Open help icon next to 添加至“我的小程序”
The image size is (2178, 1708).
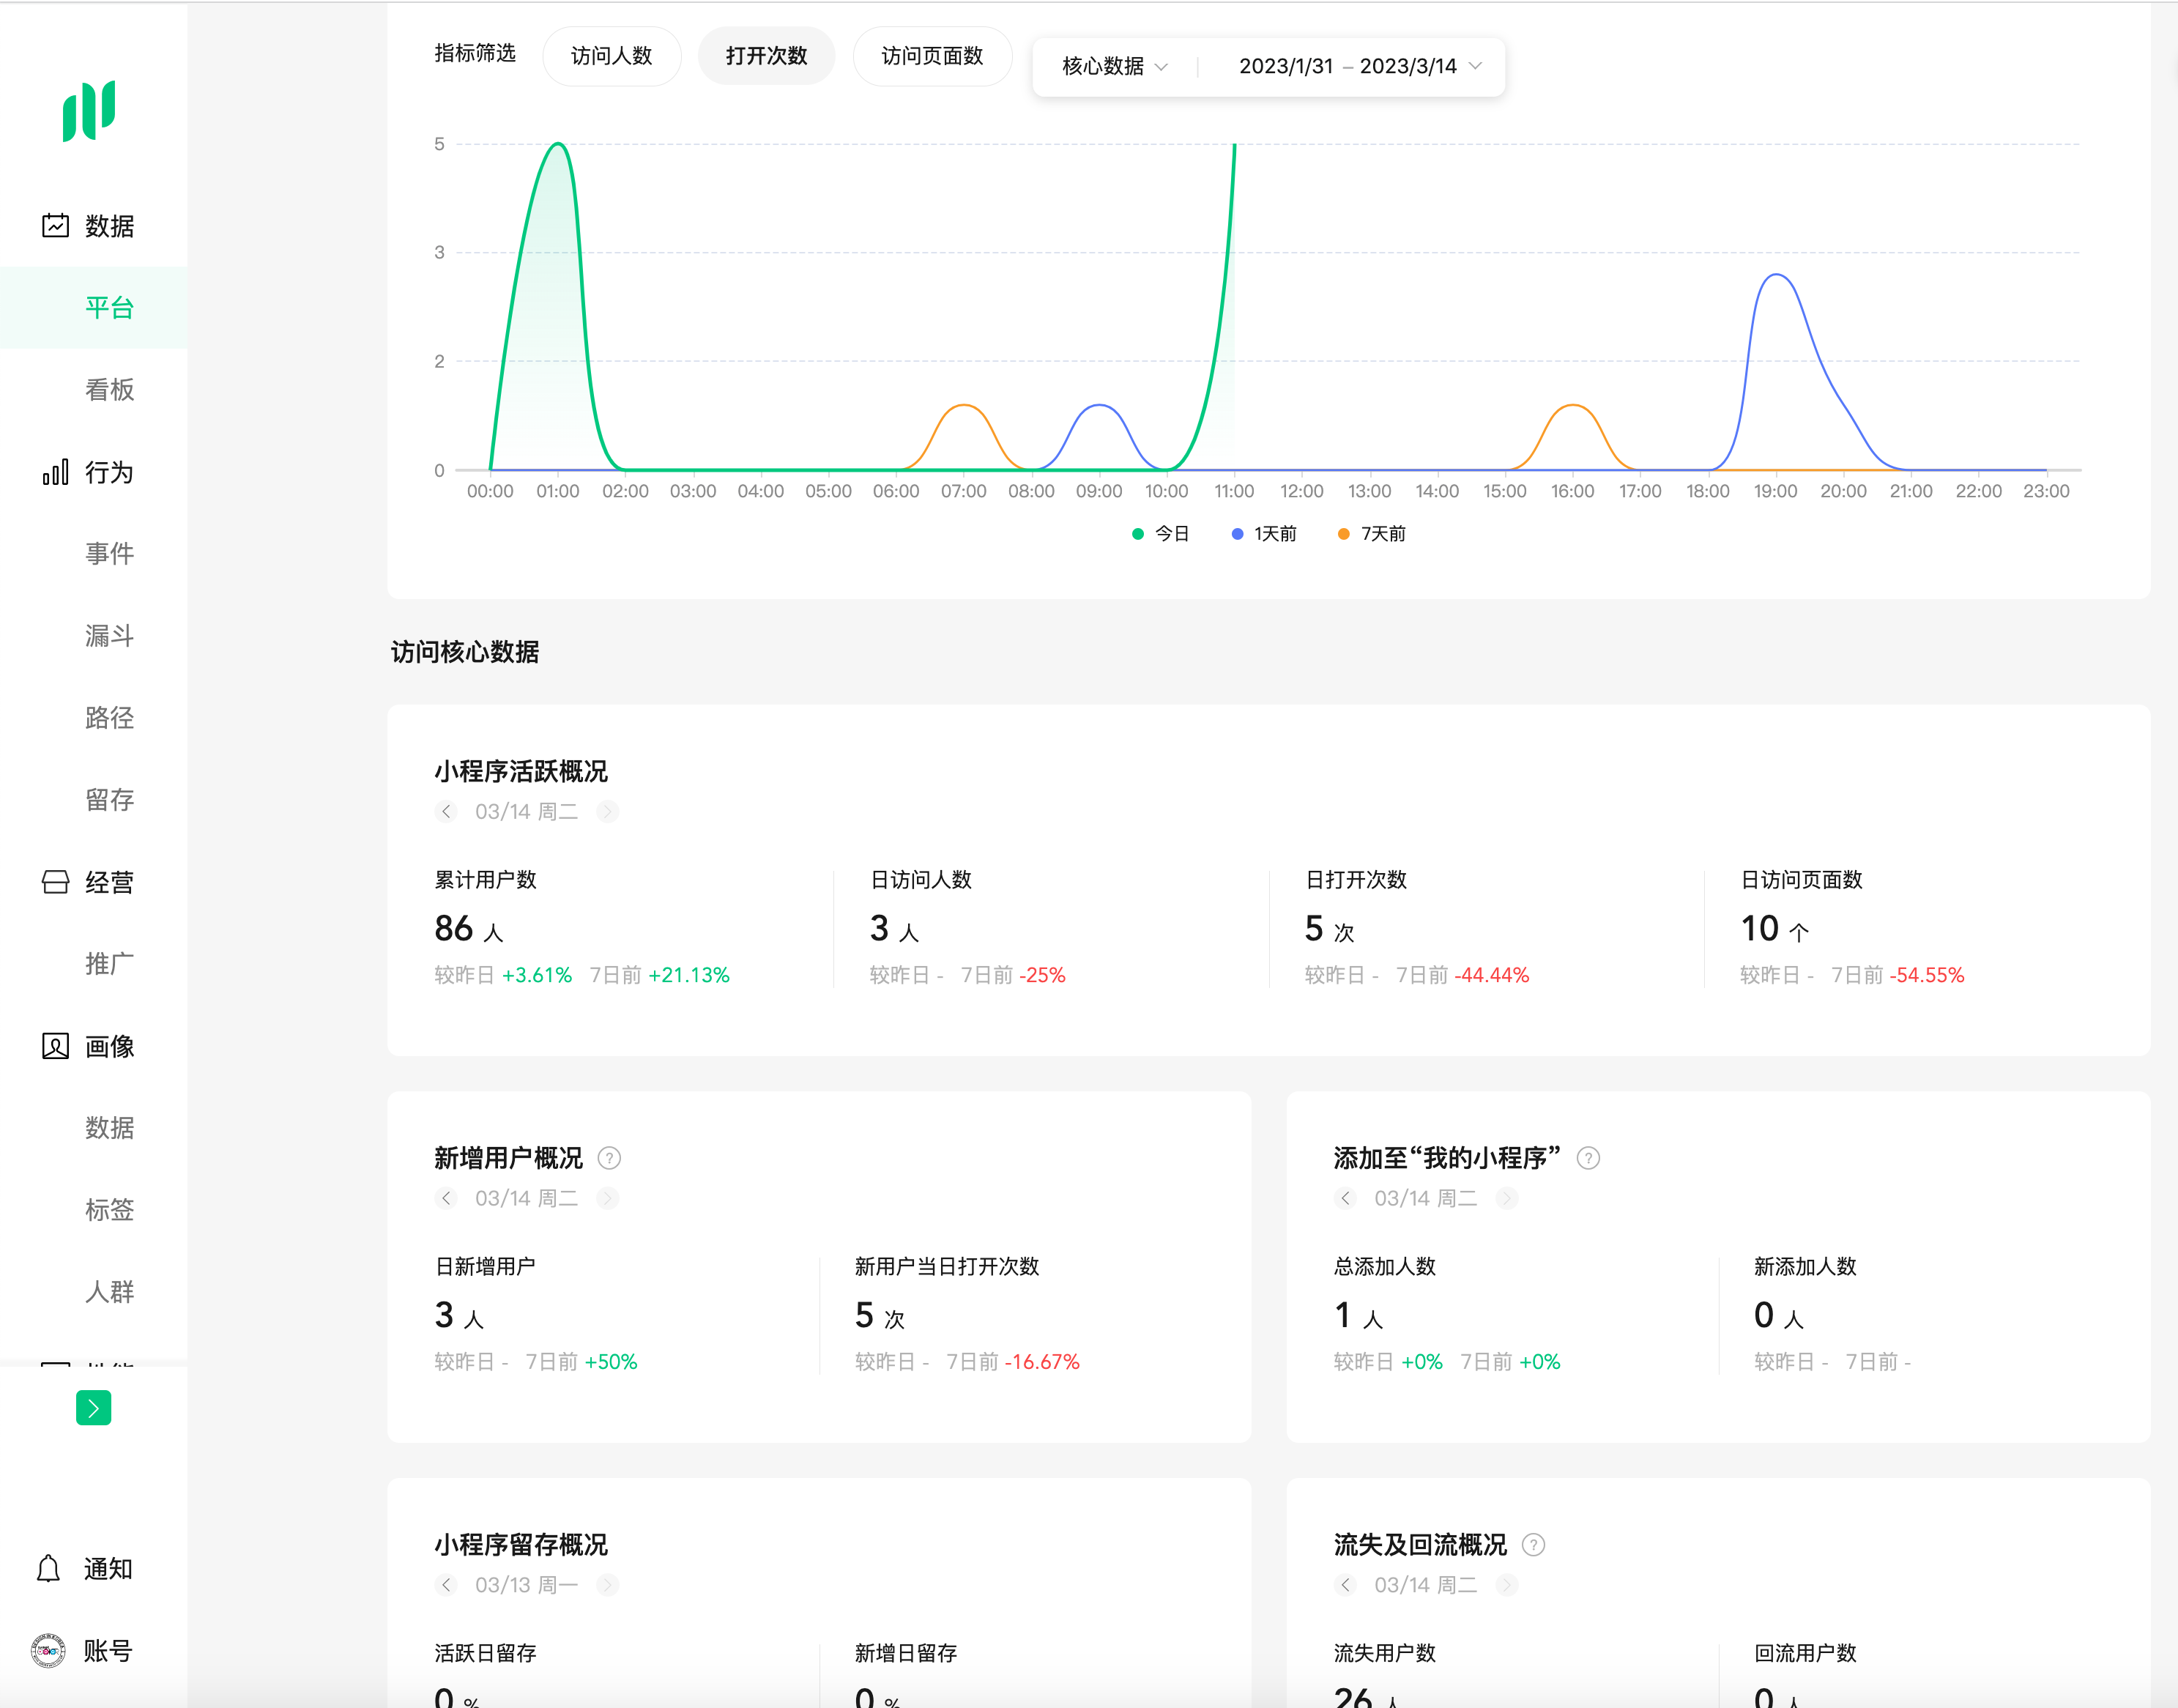tap(1588, 1158)
